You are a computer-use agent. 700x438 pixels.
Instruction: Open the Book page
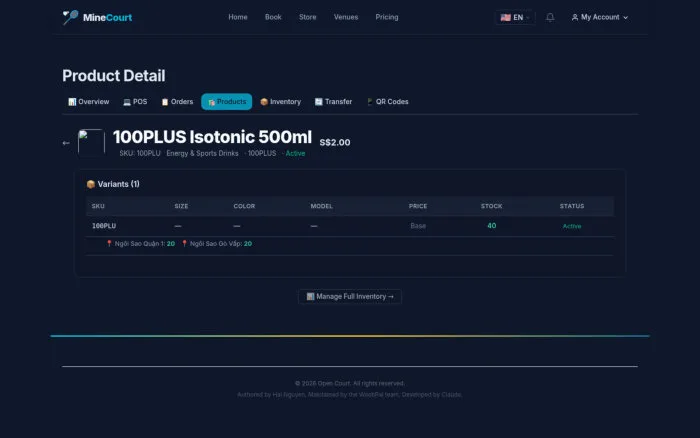point(273,17)
